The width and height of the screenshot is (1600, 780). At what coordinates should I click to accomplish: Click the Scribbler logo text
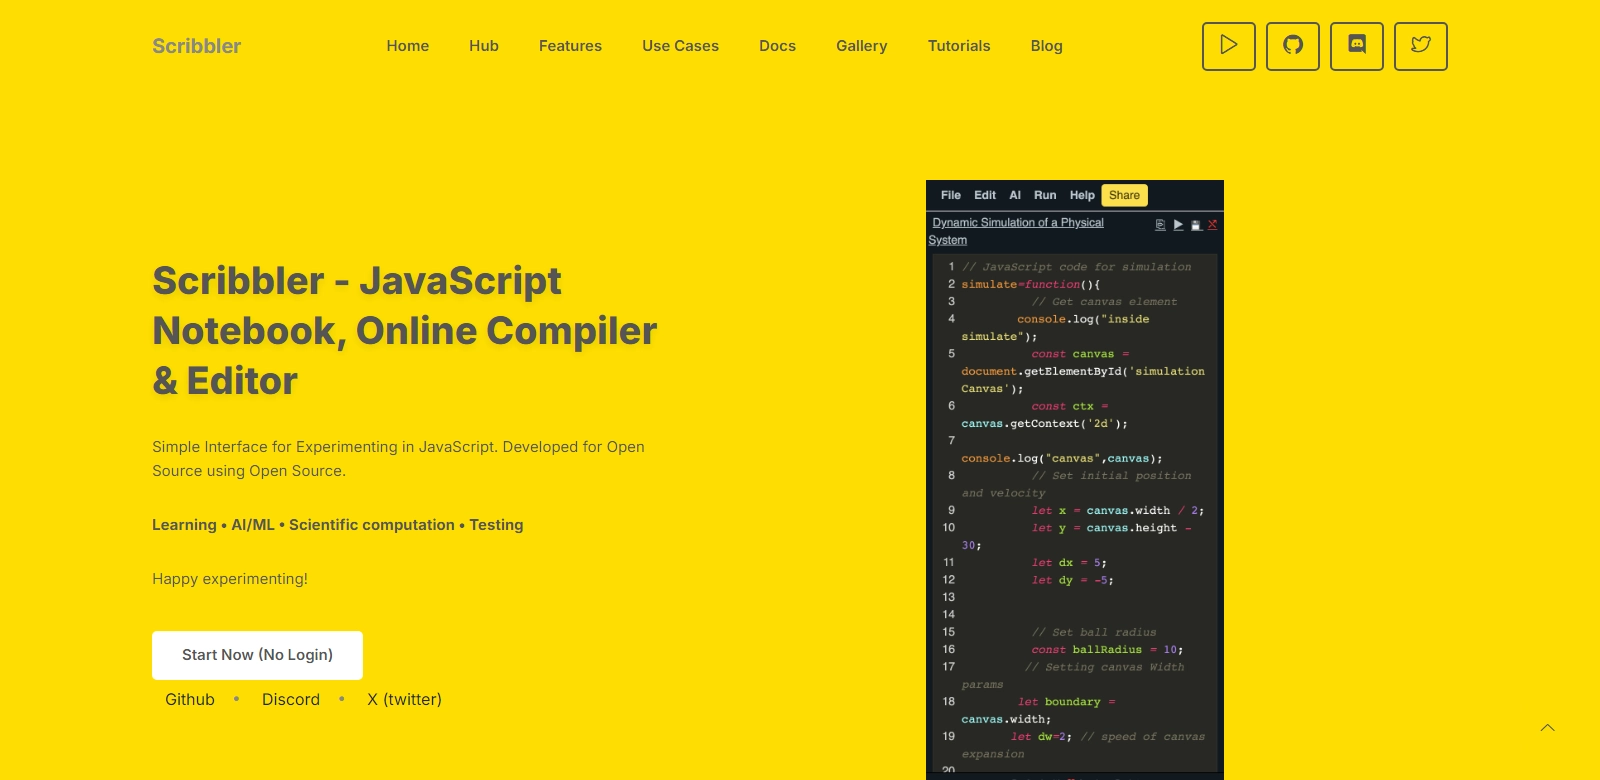click(196, 46)
